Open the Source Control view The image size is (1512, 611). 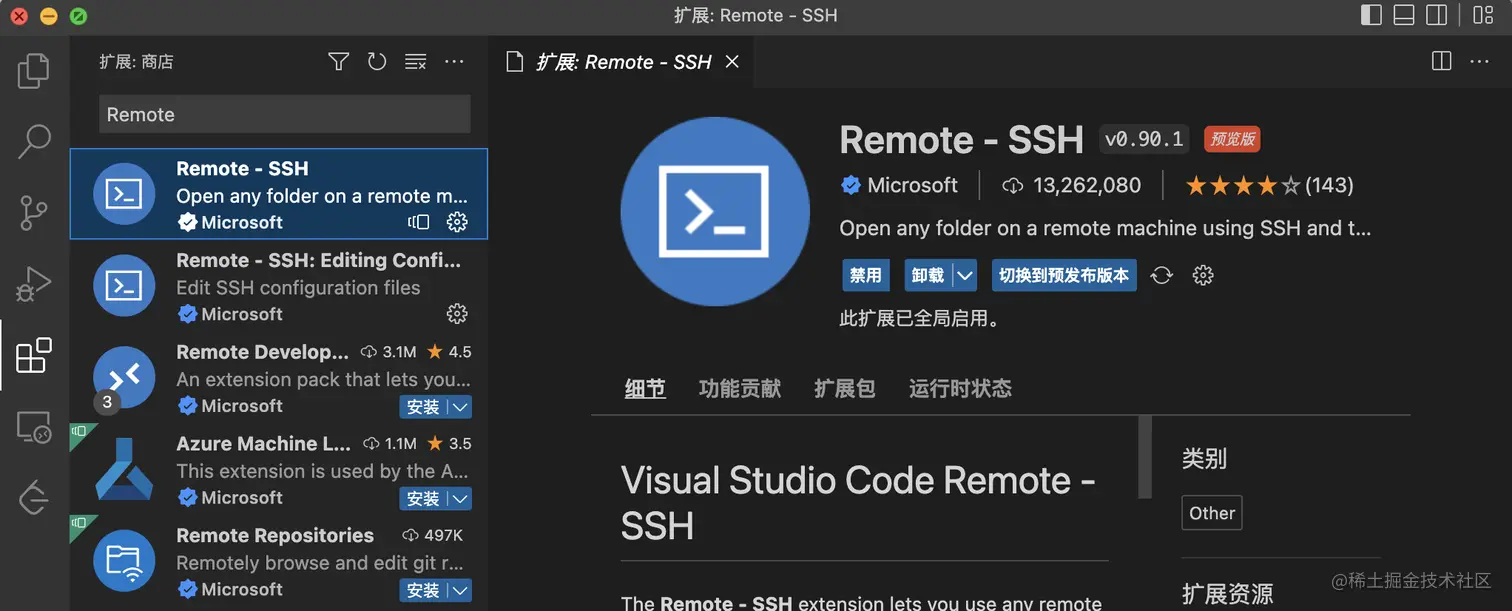pyautogui.click(x=34, y=213)
